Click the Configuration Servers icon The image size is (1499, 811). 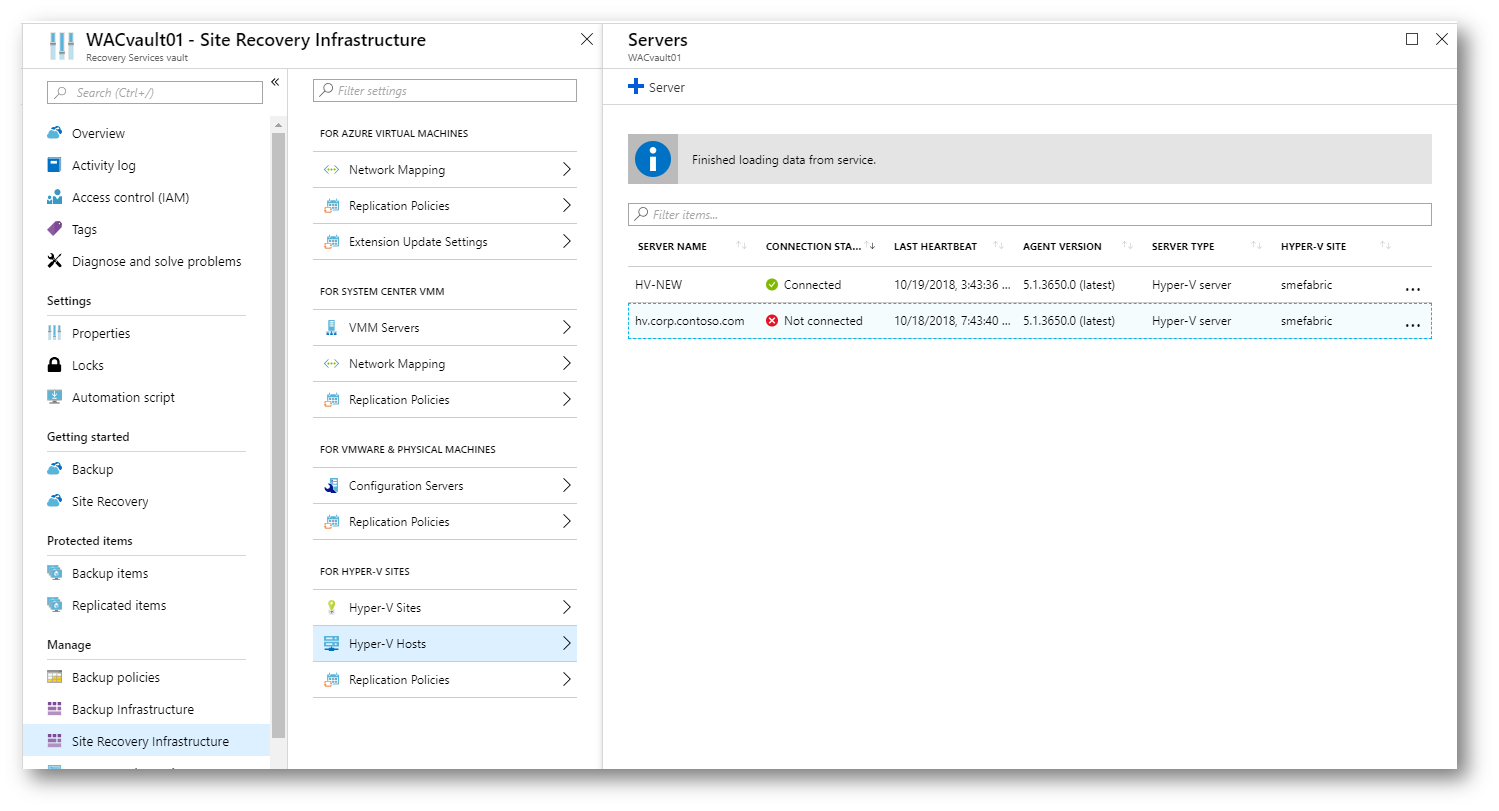coord(331,486)
